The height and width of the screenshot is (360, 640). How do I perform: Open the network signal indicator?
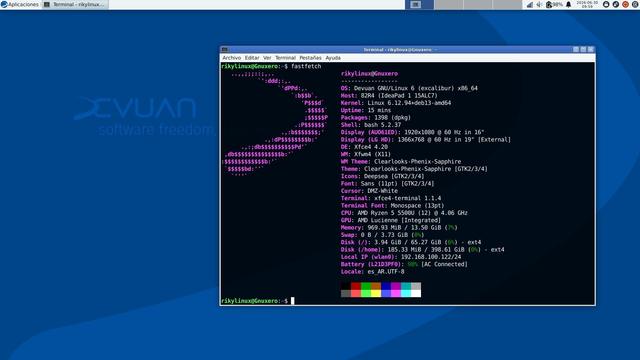(530, 4)
